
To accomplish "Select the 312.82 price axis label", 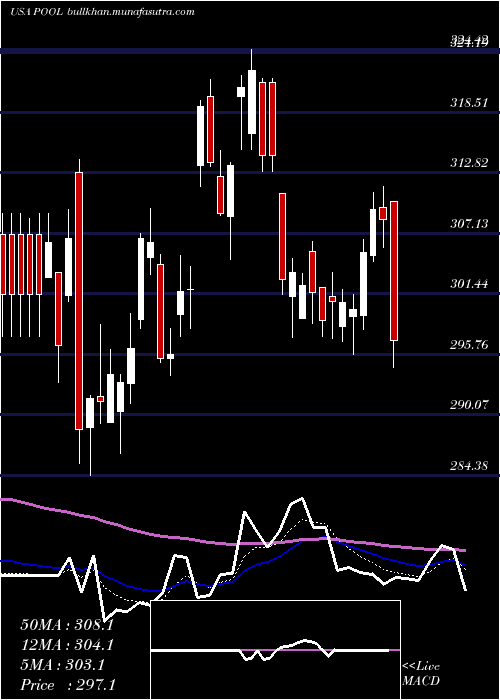I will pos(469,163).
